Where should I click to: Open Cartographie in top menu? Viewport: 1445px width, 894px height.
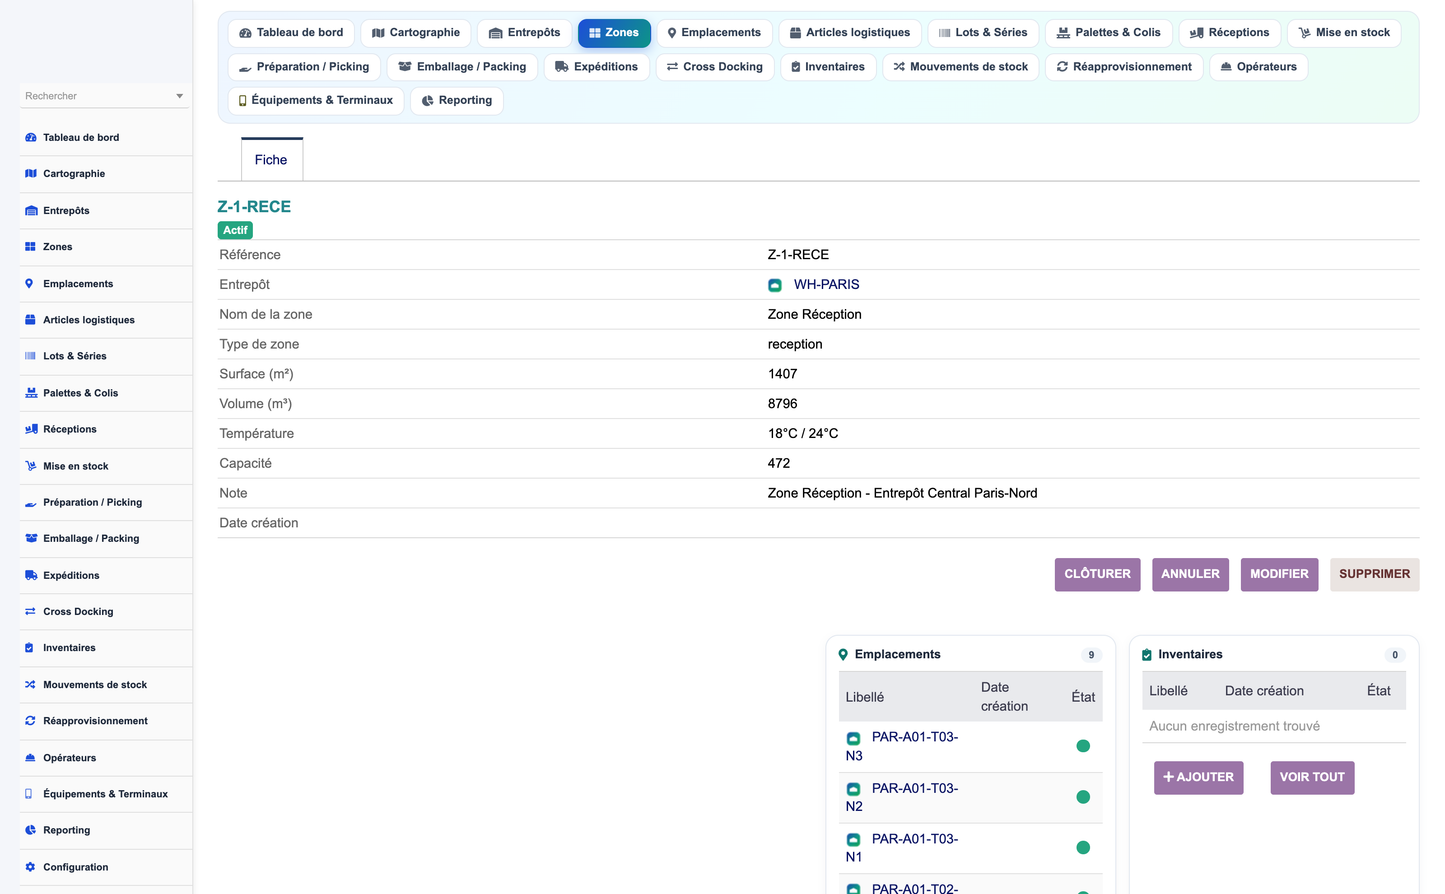coord(416,33)
